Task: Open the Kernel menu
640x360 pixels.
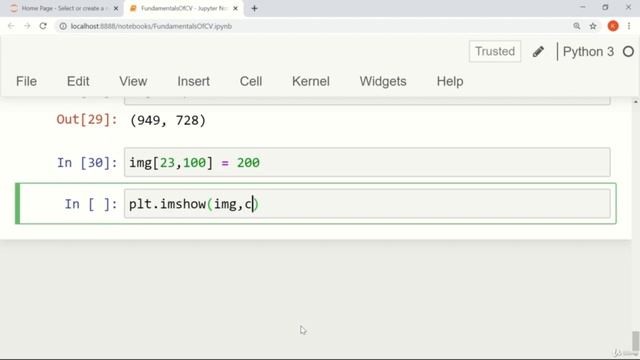Action: pos(311,81)
